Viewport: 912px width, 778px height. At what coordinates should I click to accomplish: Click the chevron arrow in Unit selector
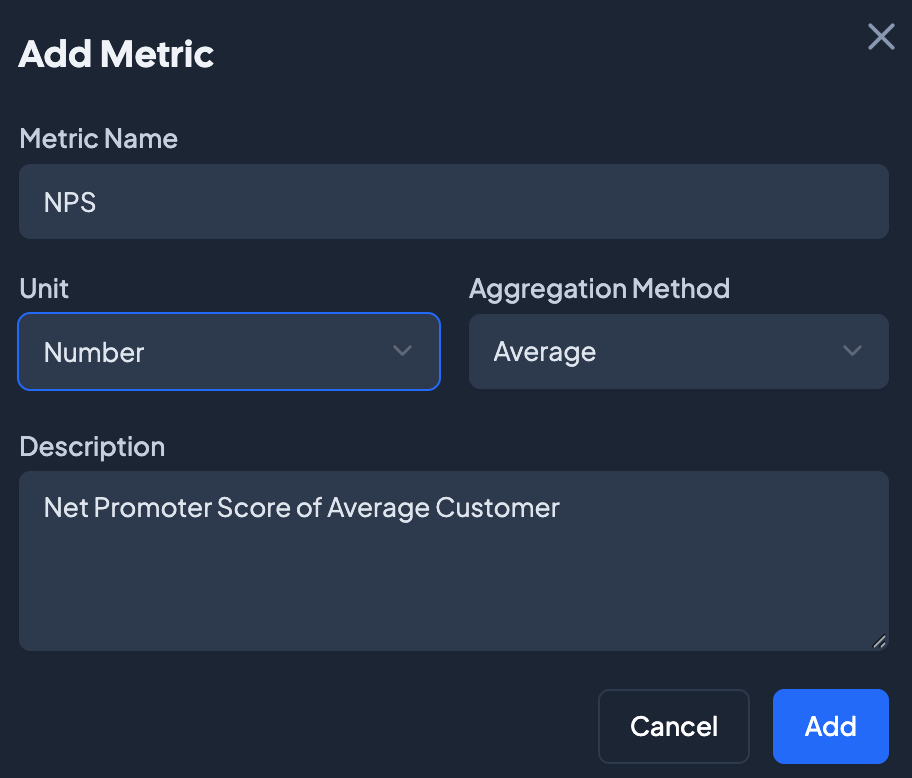click(402, 351)
